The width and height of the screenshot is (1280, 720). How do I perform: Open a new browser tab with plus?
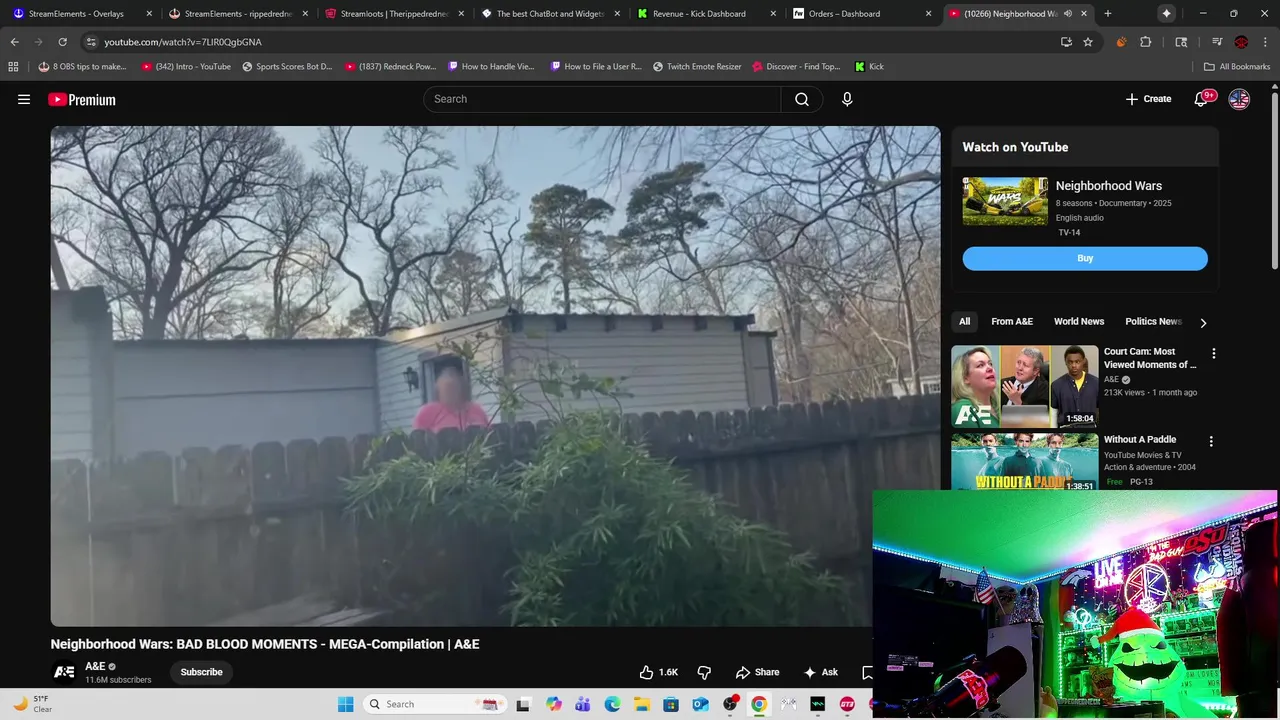click(1107, 14)
